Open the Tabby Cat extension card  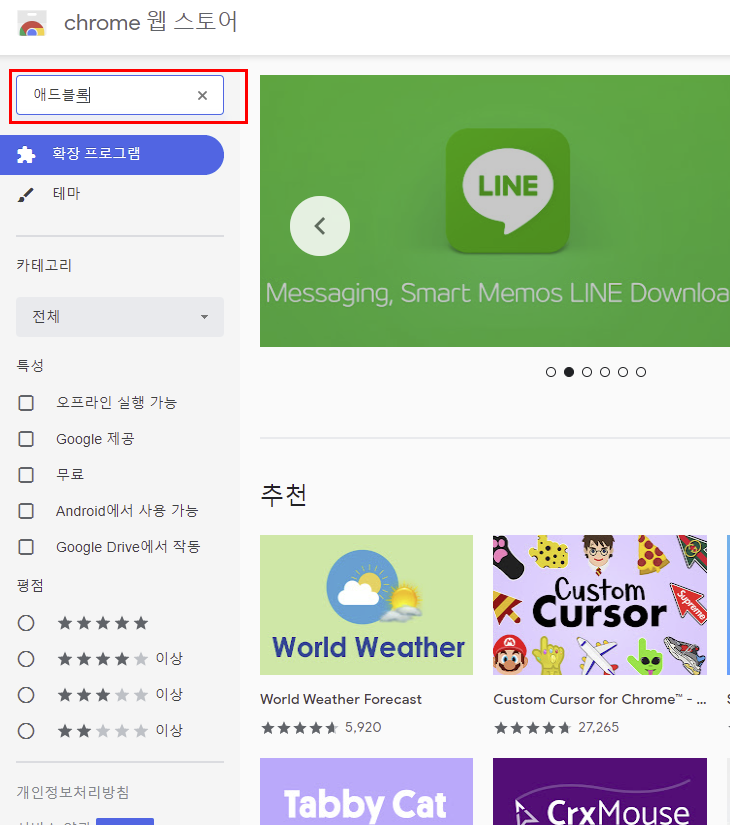366,791
